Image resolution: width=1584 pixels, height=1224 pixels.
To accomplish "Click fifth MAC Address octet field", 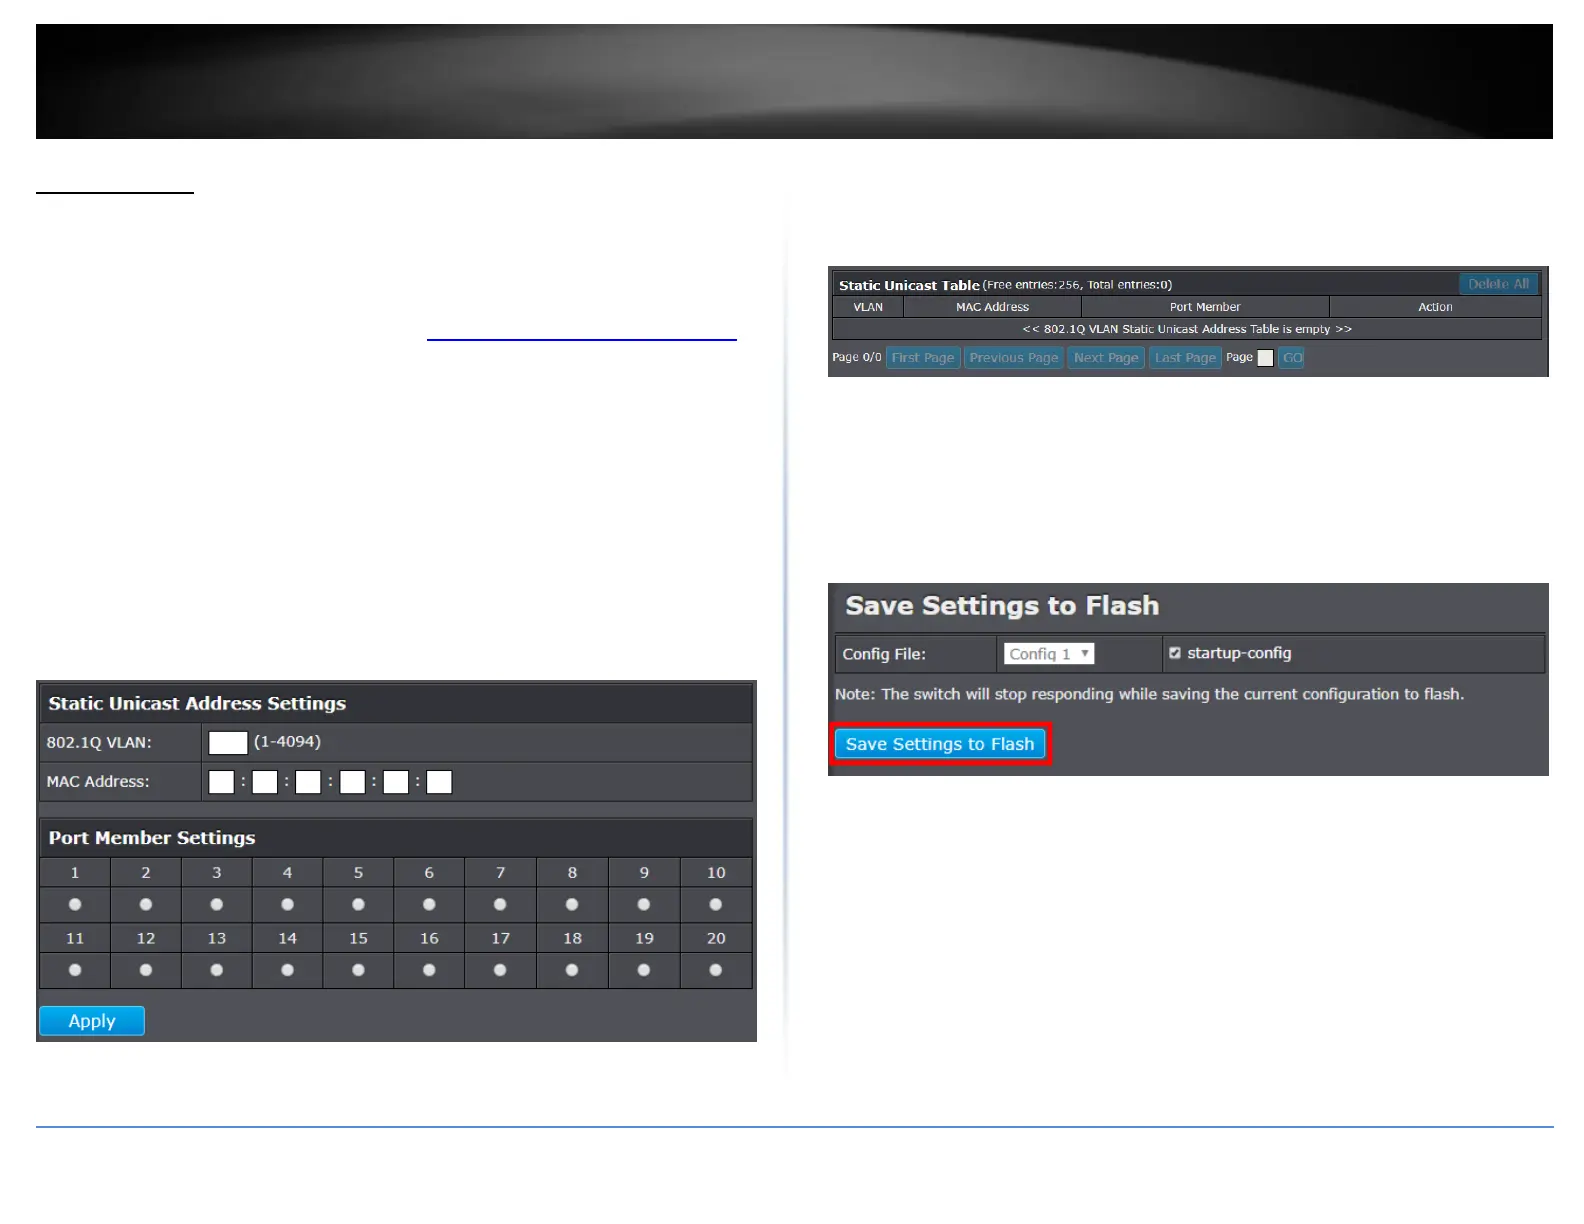I will 396,782.
